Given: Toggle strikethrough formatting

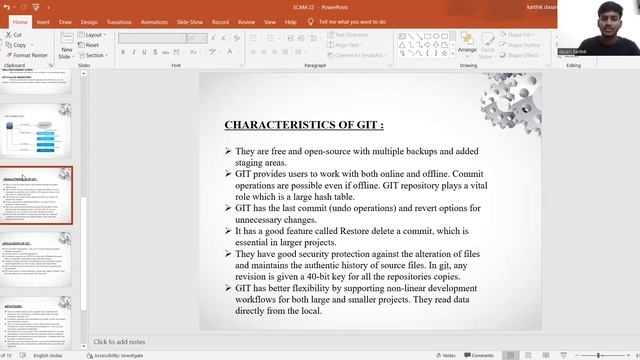Looking at the screenshot, I should coord(165,52).
